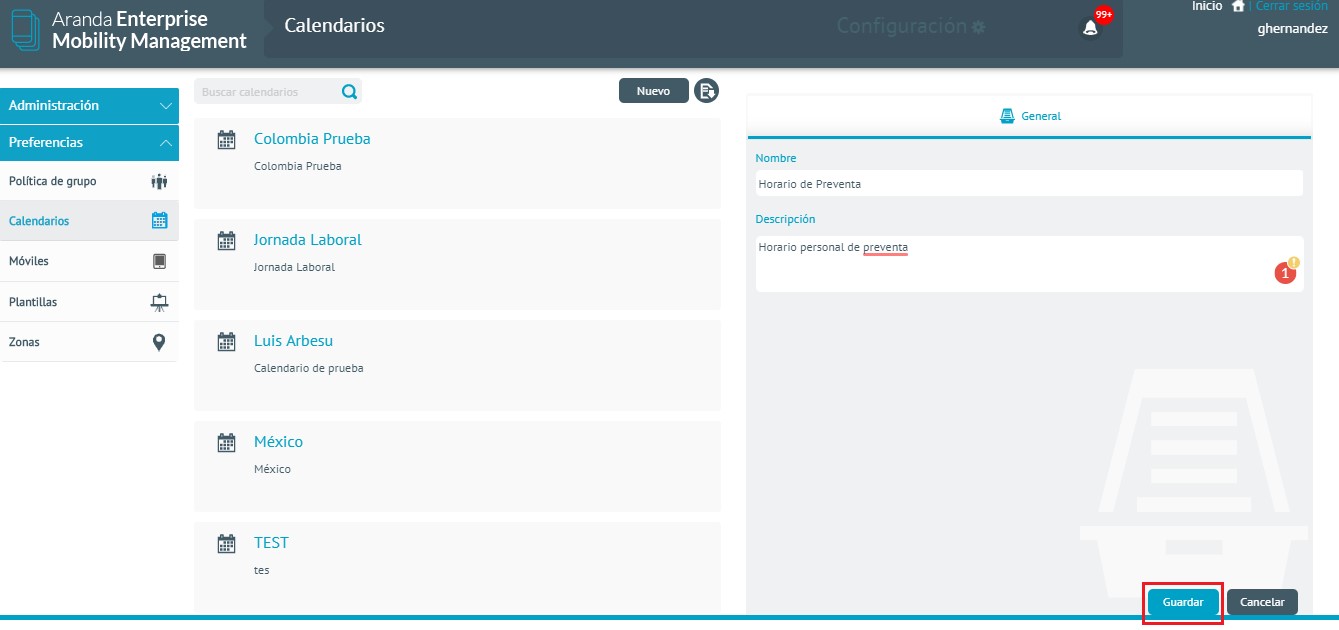Switch to the General tab
The height and width of the screenshot is (630, 1339).
click(x=1029, y=116)
